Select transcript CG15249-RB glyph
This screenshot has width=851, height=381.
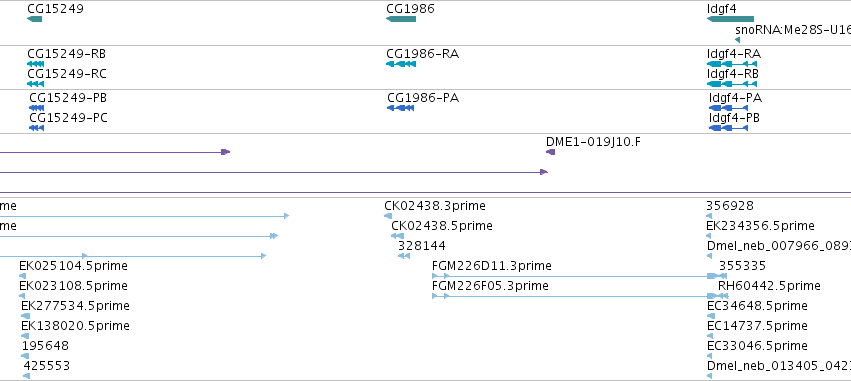coord(35,64)
